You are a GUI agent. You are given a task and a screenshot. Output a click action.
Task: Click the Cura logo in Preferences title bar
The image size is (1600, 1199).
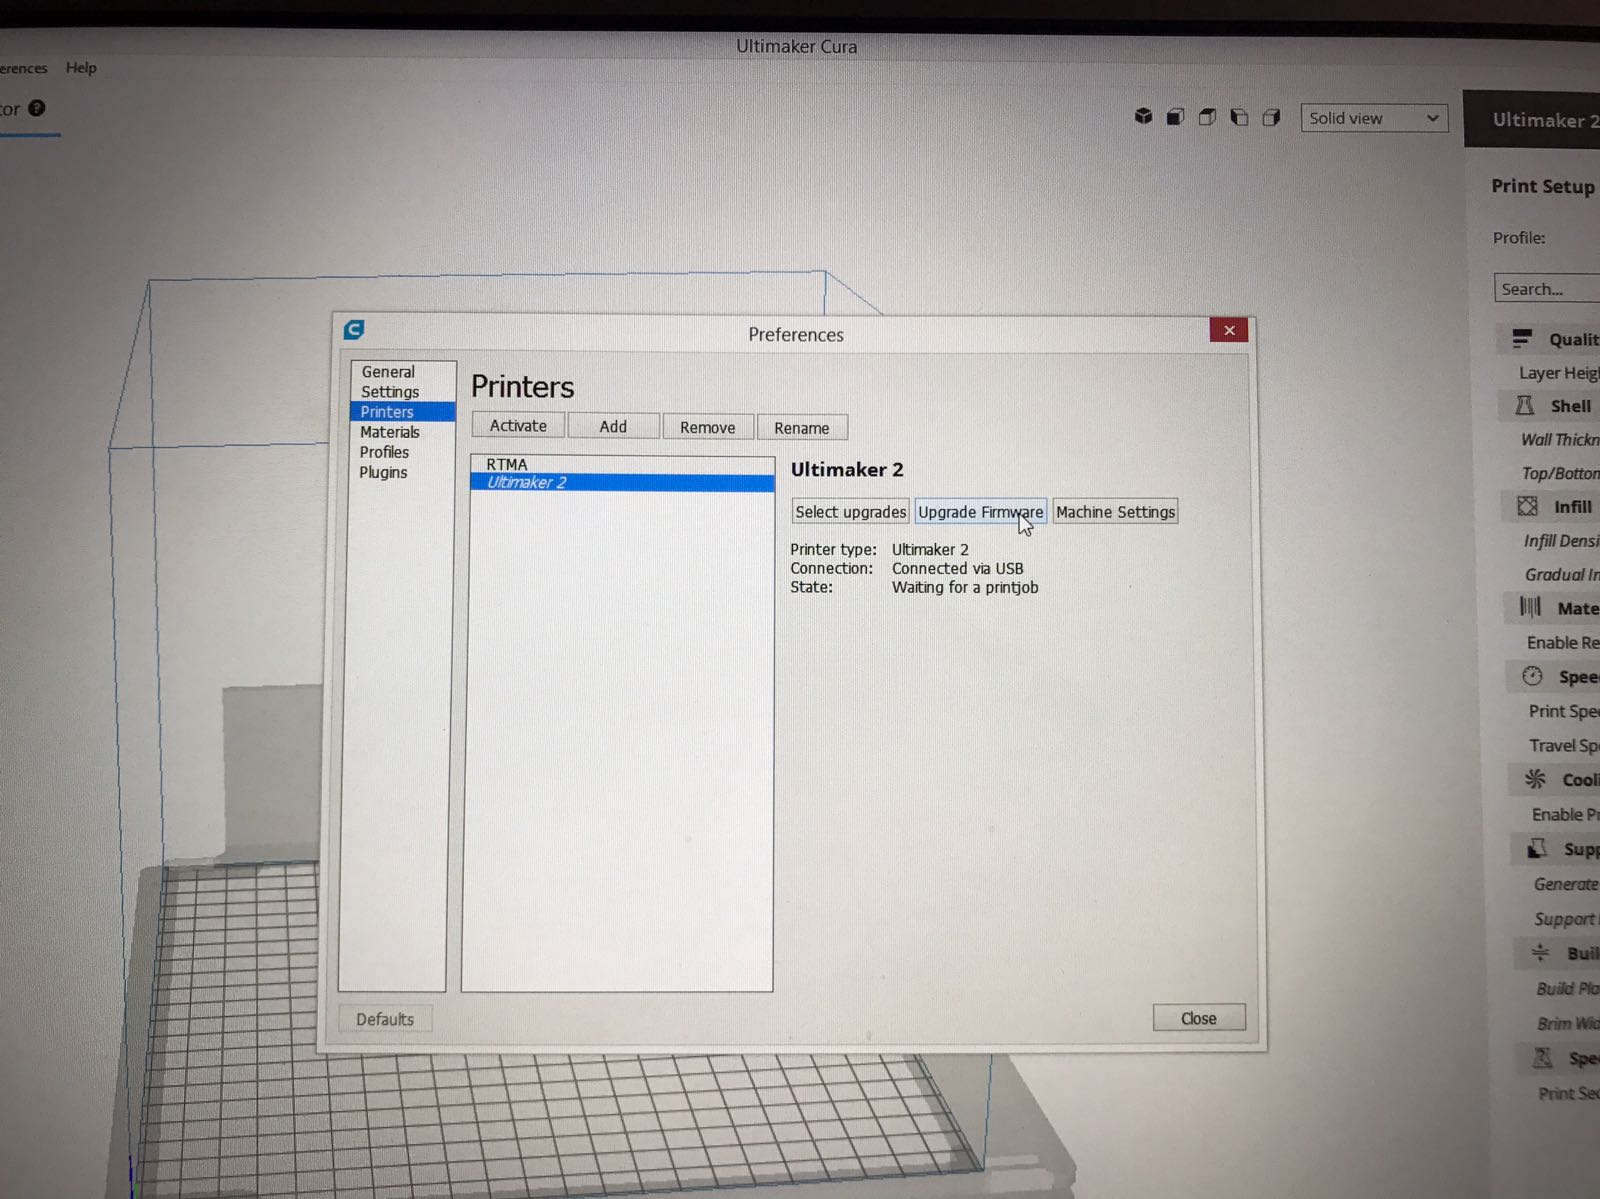coord(354,330)
